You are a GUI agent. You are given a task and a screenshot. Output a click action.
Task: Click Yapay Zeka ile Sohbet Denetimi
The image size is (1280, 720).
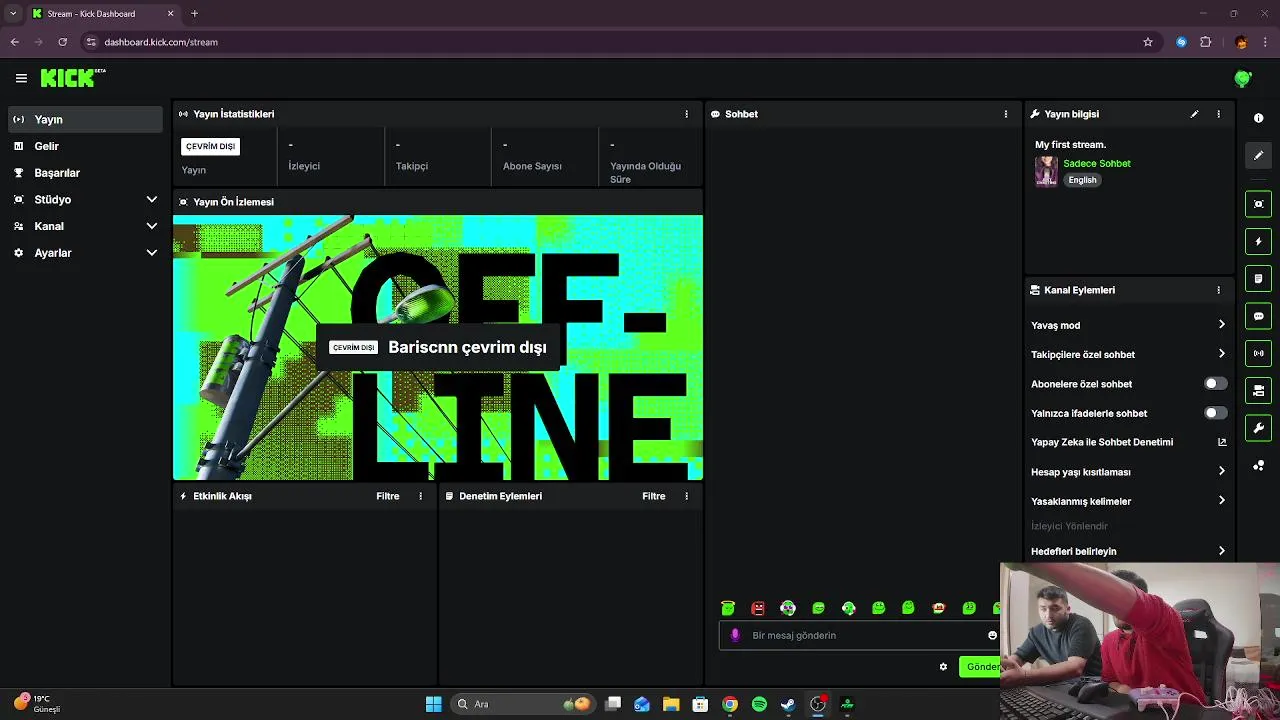(1102, 442)
